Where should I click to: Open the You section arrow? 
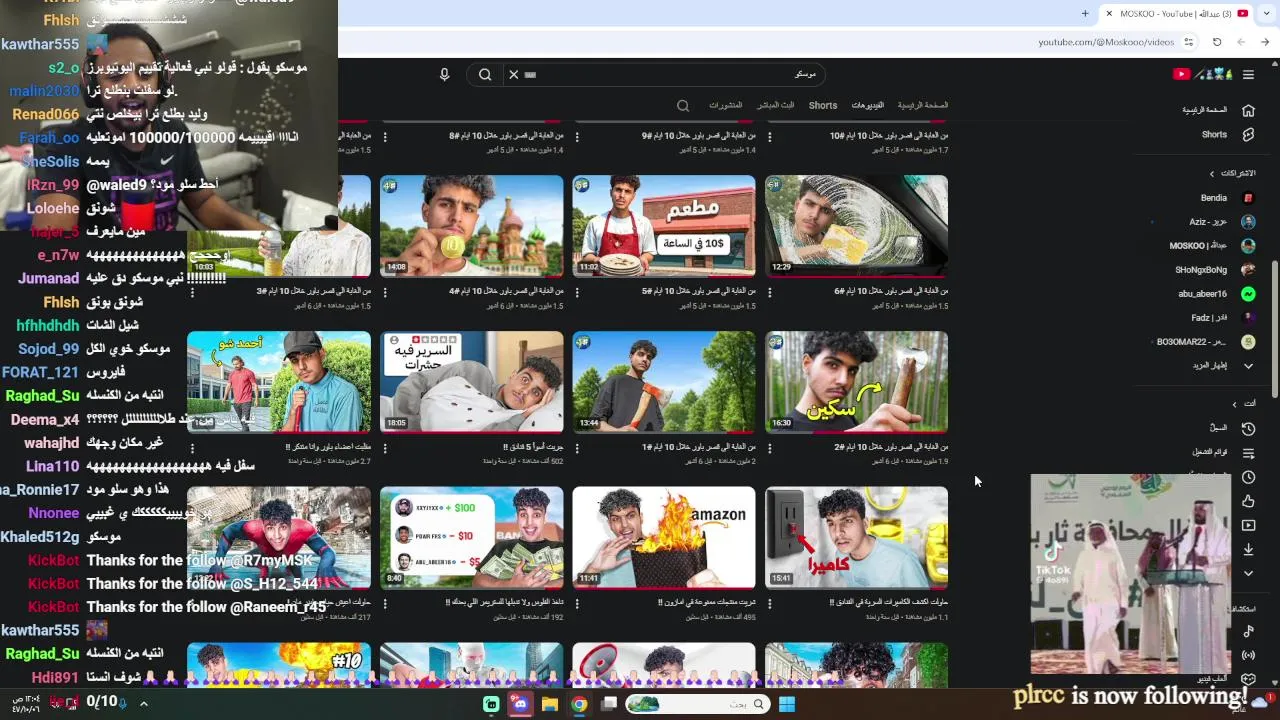click(x=1234, y=404)
